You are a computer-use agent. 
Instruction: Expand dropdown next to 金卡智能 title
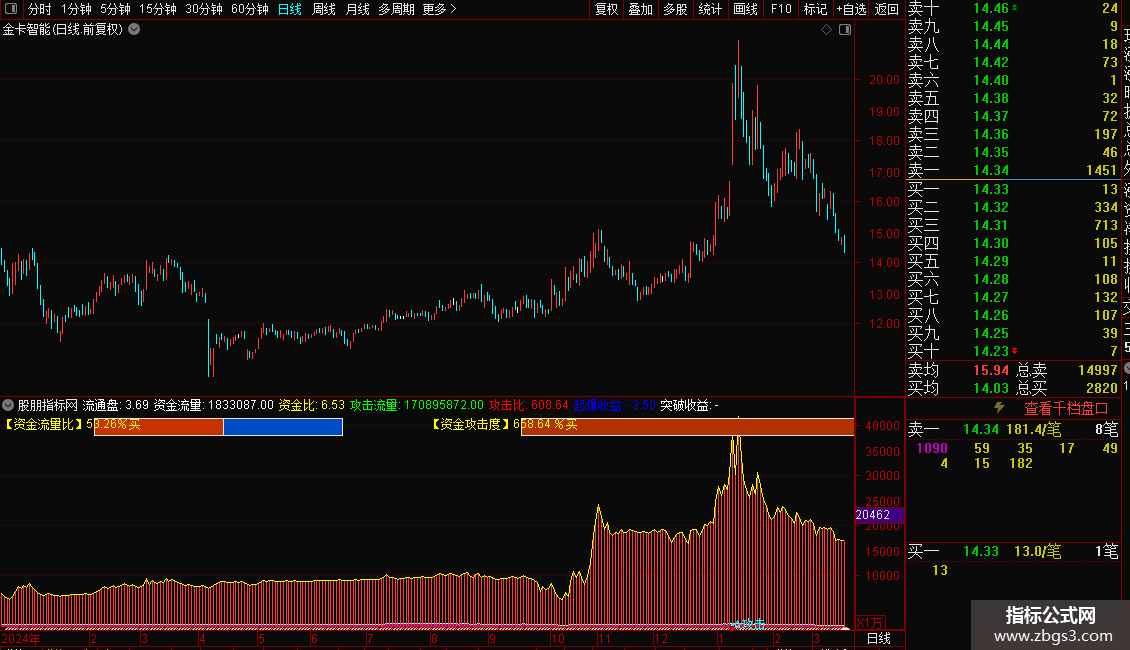tap(134, 30)
